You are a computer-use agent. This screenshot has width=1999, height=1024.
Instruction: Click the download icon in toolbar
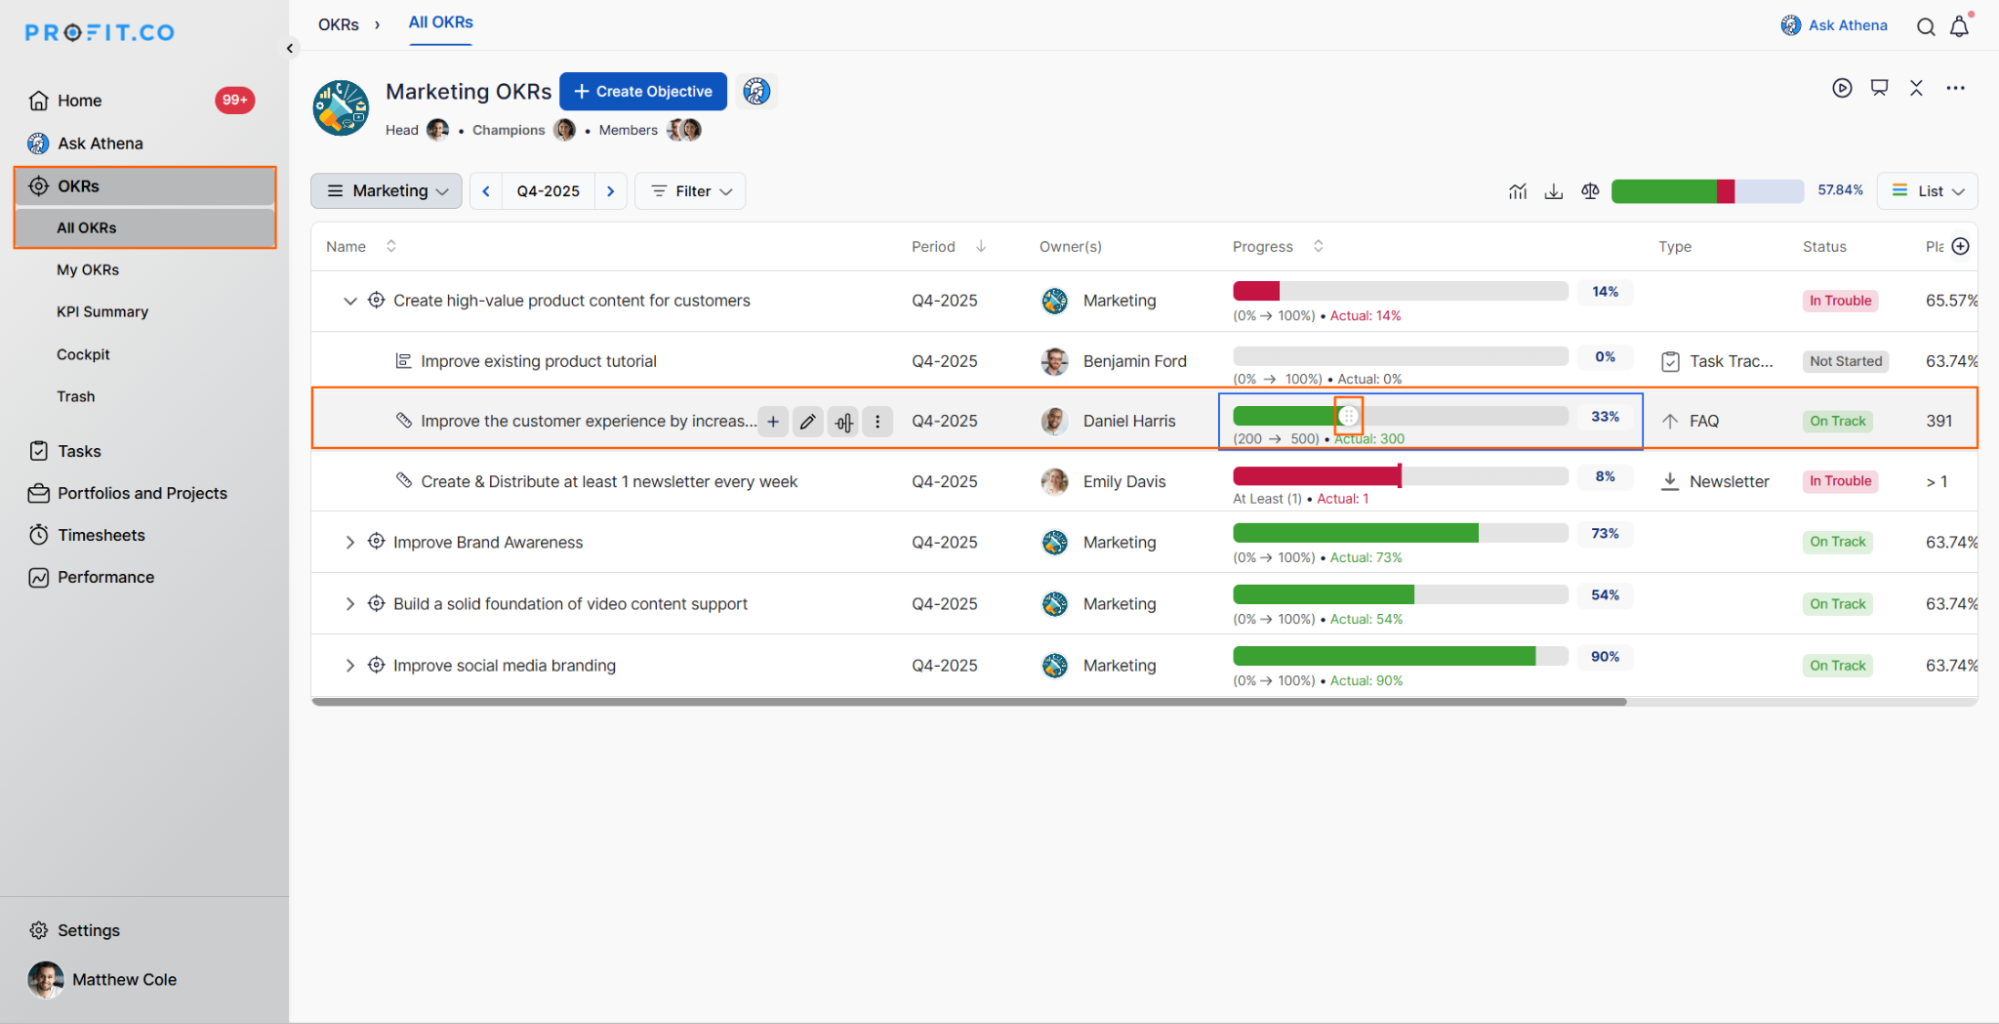point(1553,191)
